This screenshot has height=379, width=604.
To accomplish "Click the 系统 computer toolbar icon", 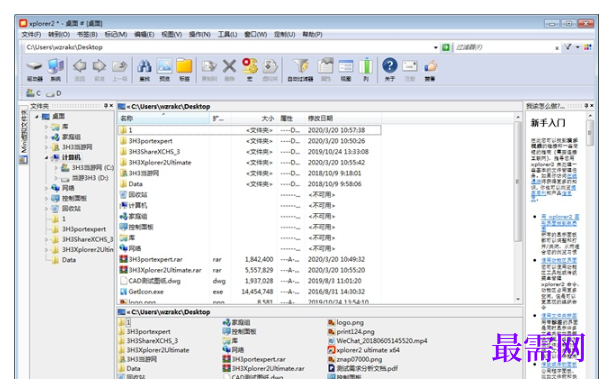I will point(55,70).
